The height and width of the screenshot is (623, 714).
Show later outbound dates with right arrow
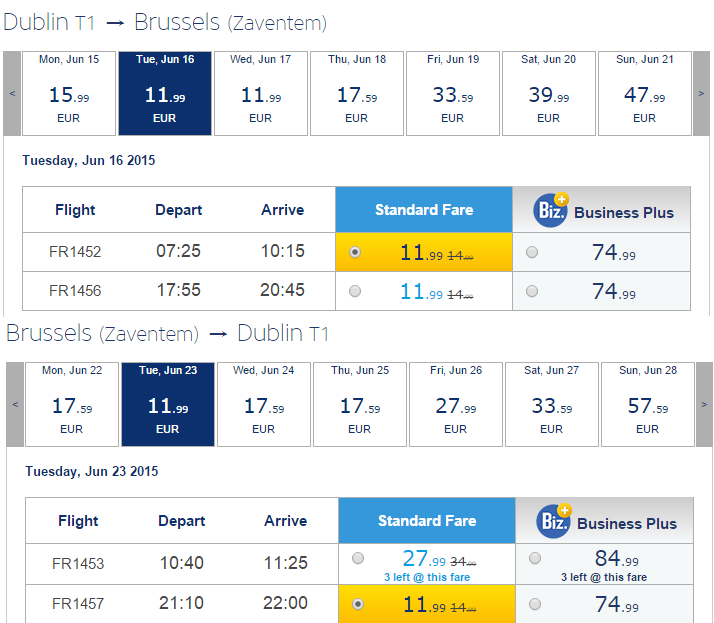pos(701,93)
